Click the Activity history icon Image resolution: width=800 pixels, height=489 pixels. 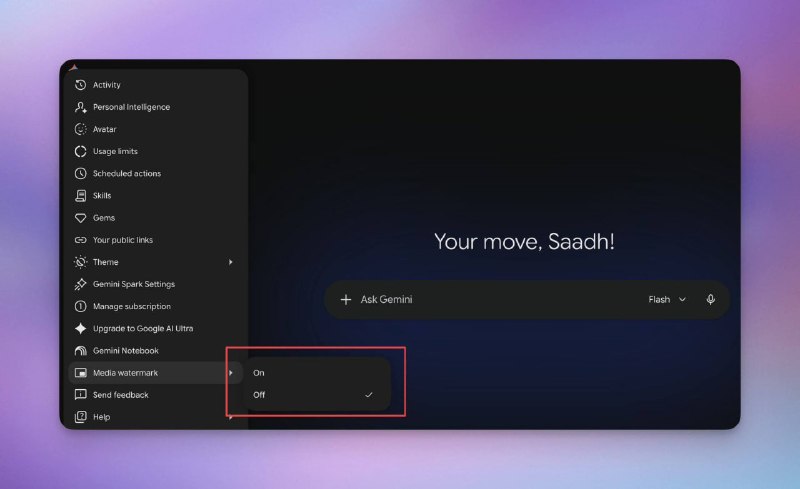[81, 85]
